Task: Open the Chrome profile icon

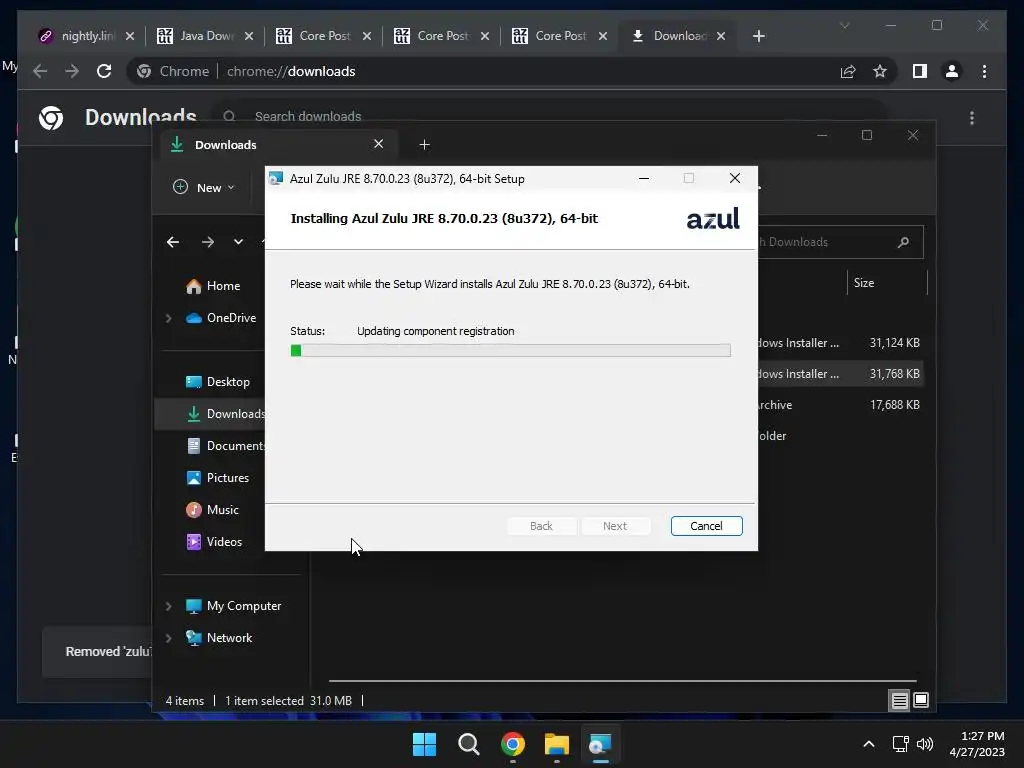Action: 952,71
